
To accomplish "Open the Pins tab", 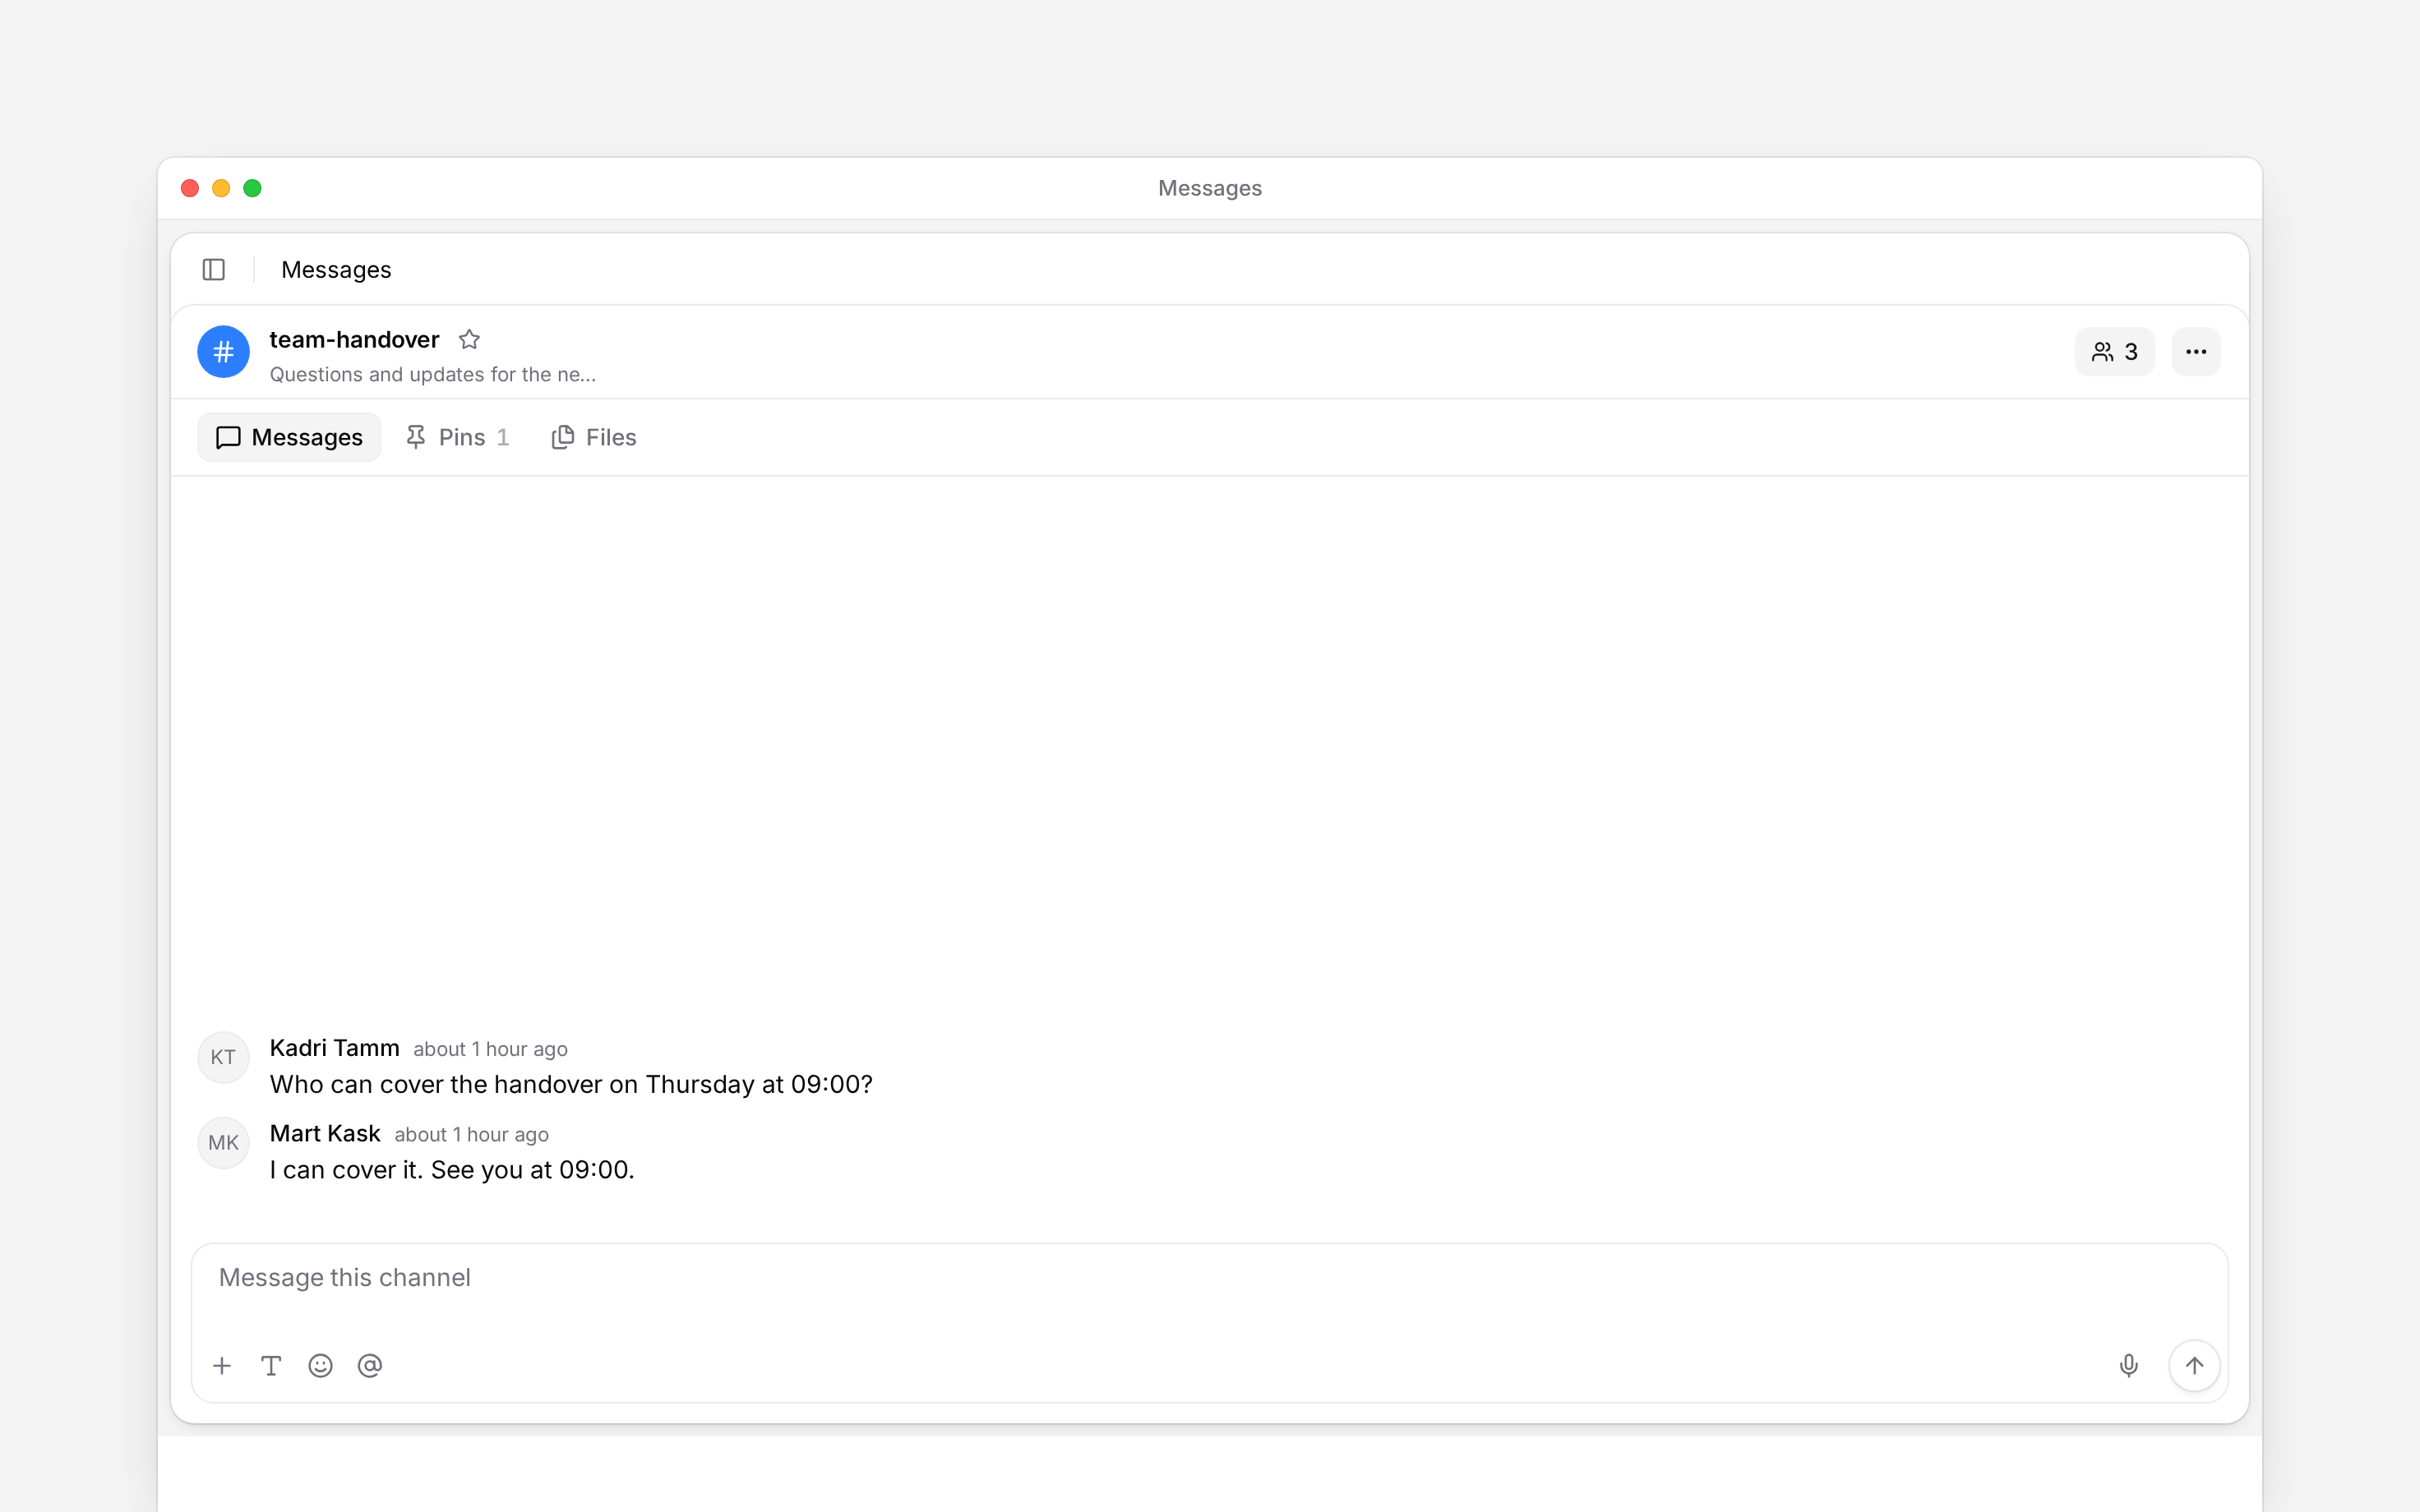I will click(x=458, y=437).
